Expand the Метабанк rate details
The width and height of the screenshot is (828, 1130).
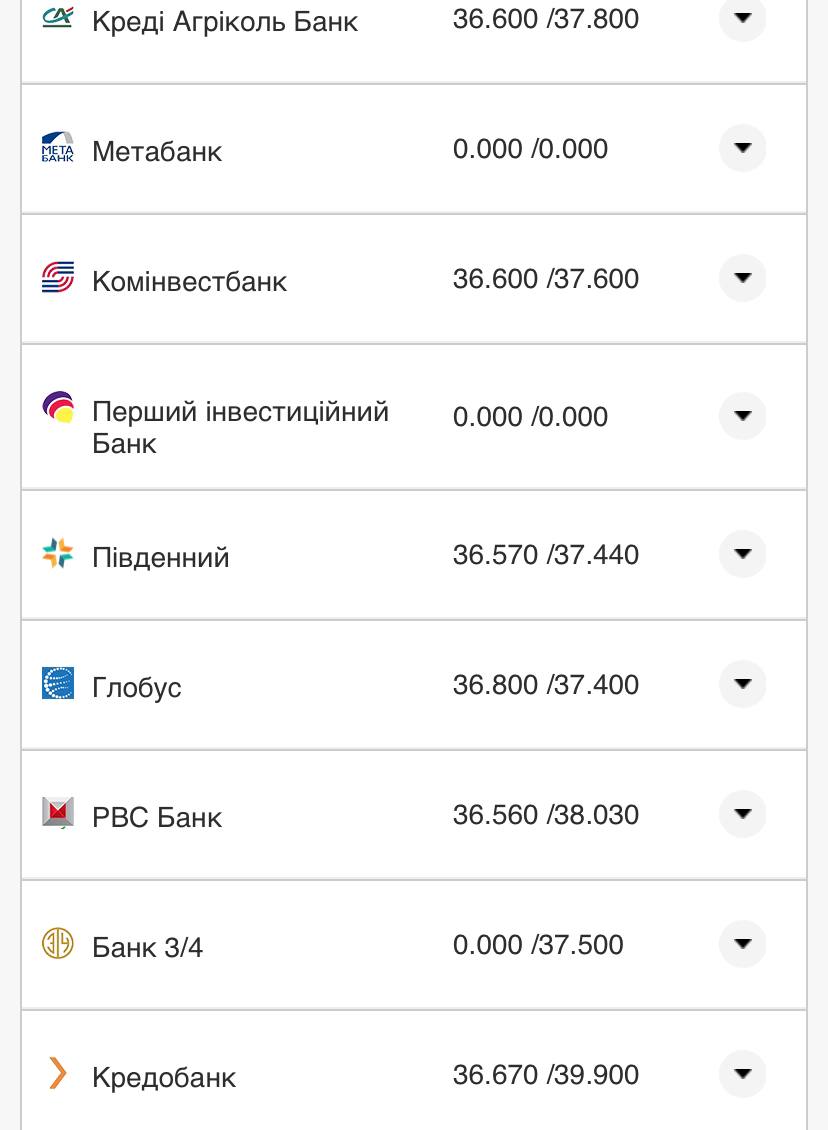pyautogui.click(x=742, y=148)
